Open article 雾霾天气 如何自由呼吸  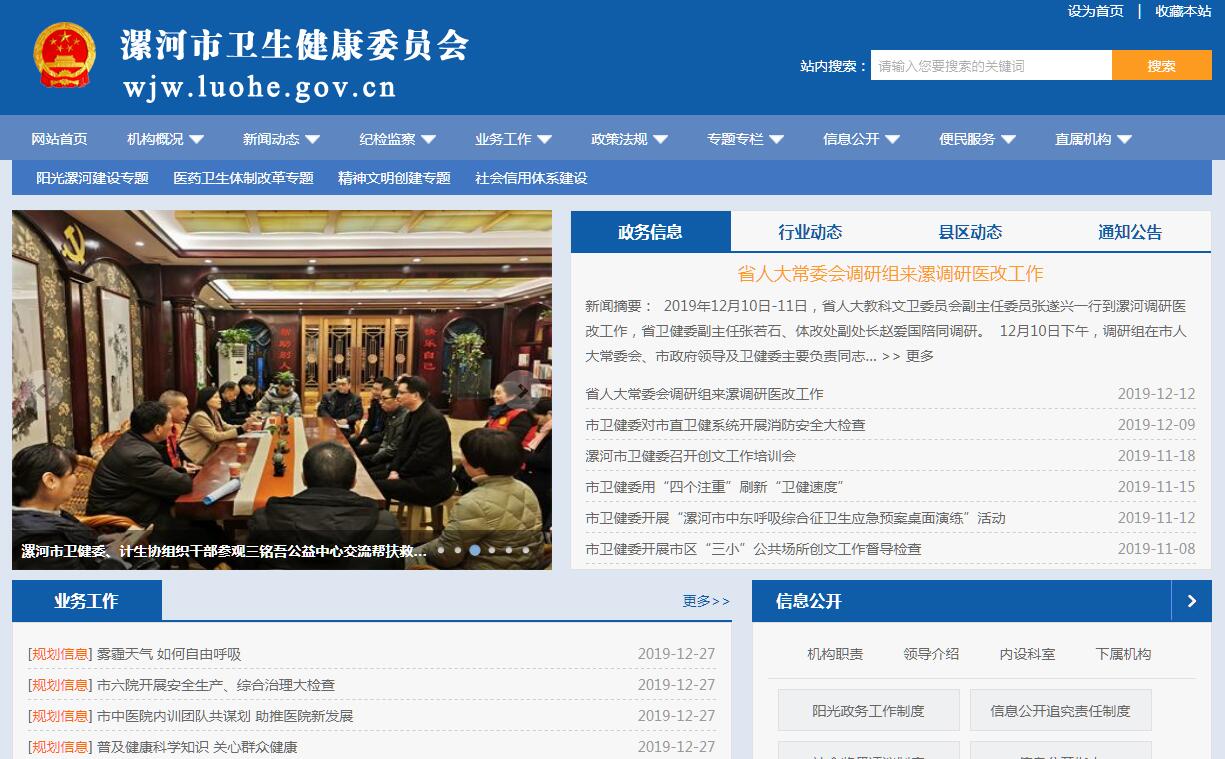(169, 654)
